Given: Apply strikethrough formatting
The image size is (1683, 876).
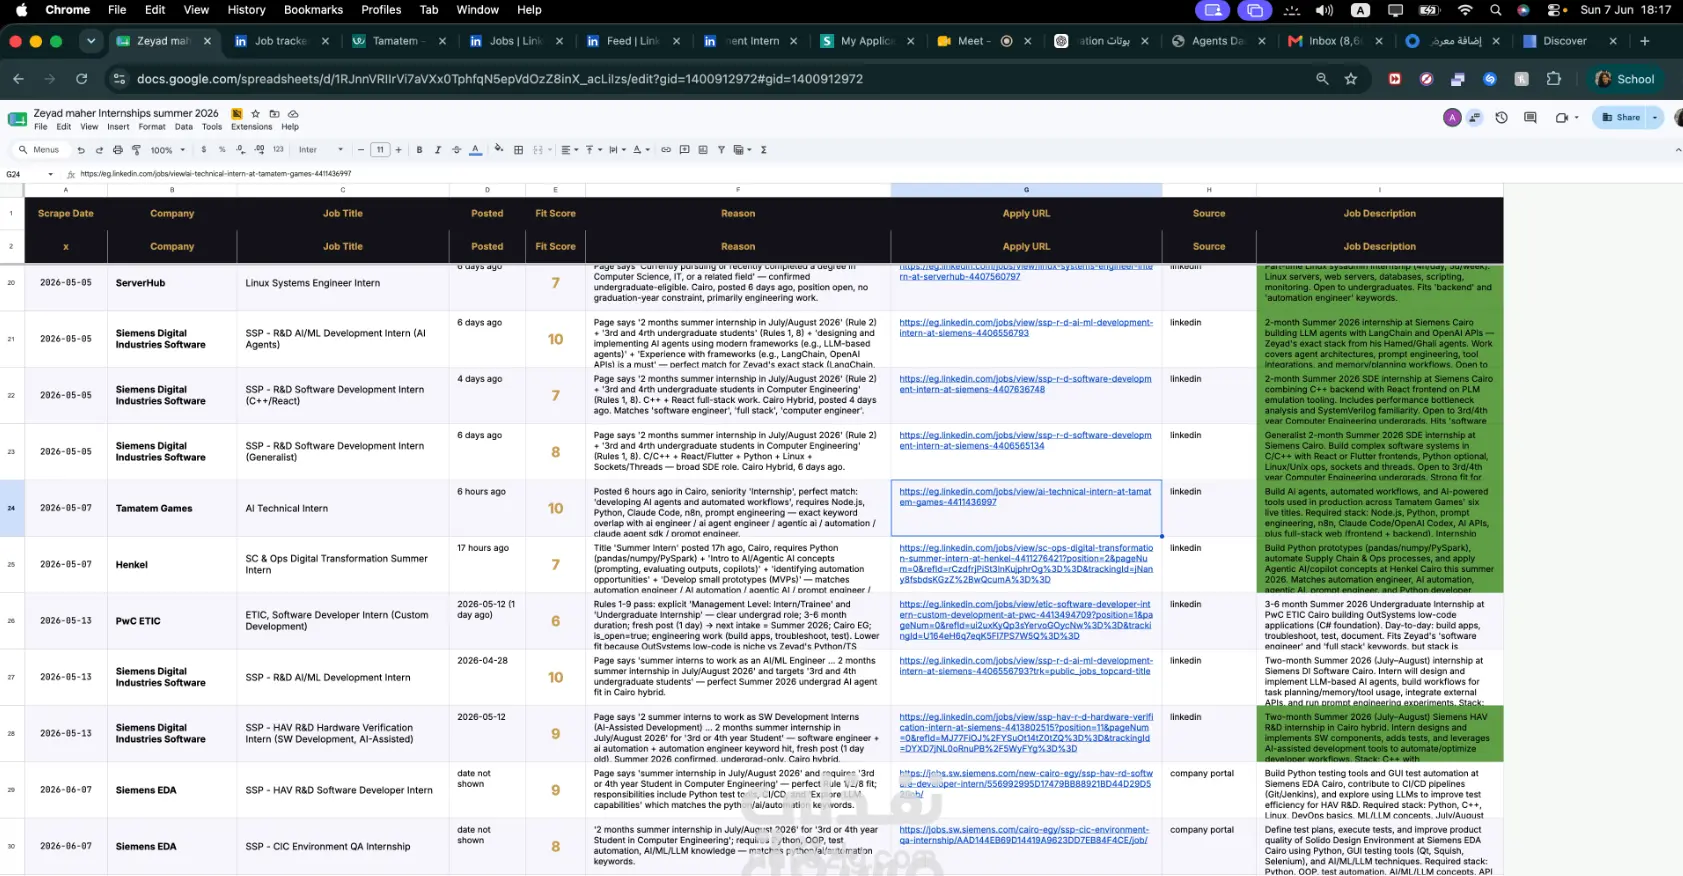Looking at the screenshot, I should click(x=456, y=150).
